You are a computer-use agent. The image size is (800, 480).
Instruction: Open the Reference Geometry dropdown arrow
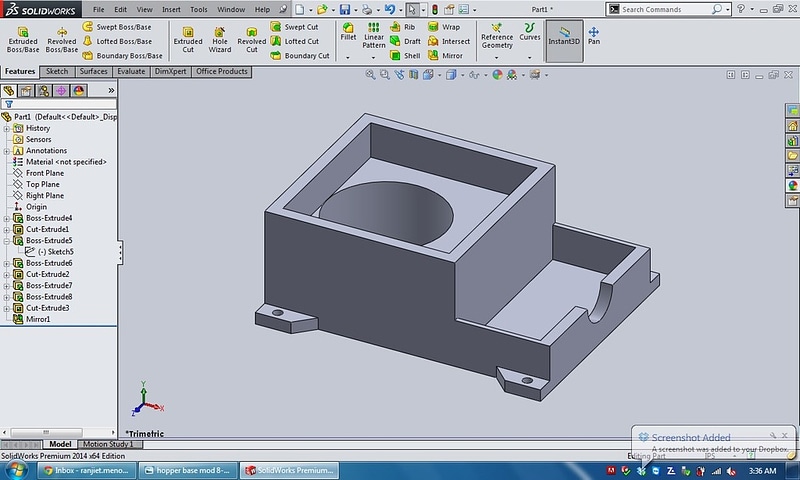(496, 58)
